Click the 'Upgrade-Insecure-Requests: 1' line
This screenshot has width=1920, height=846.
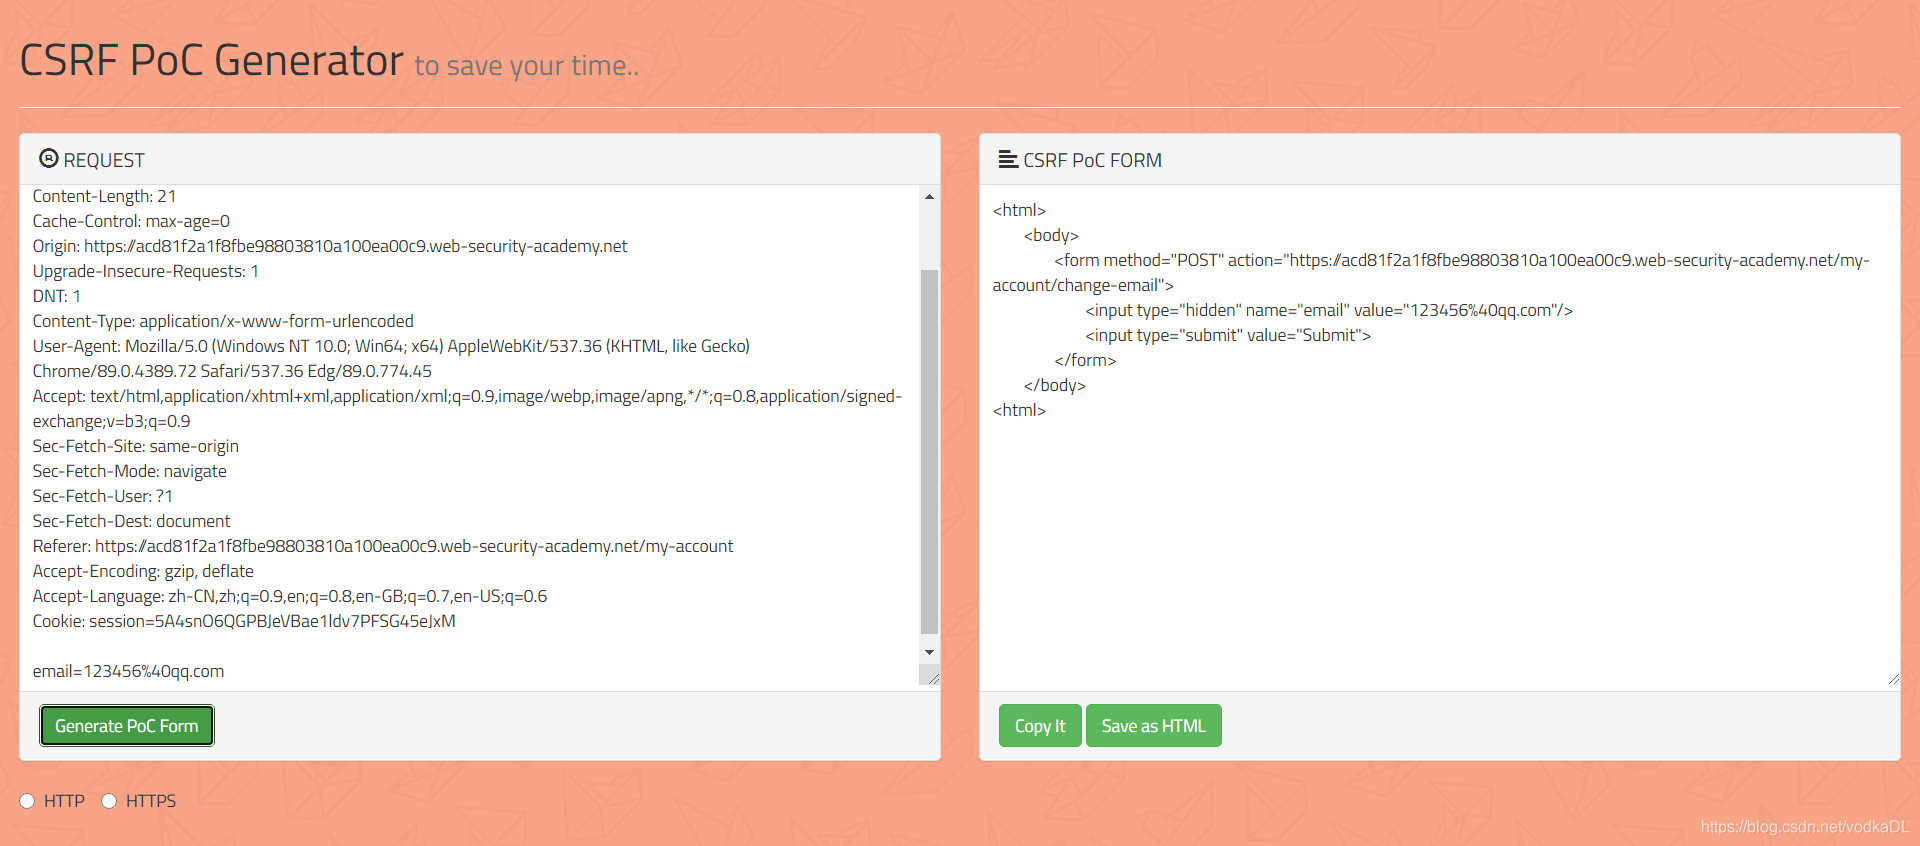[x=146, y=271]
